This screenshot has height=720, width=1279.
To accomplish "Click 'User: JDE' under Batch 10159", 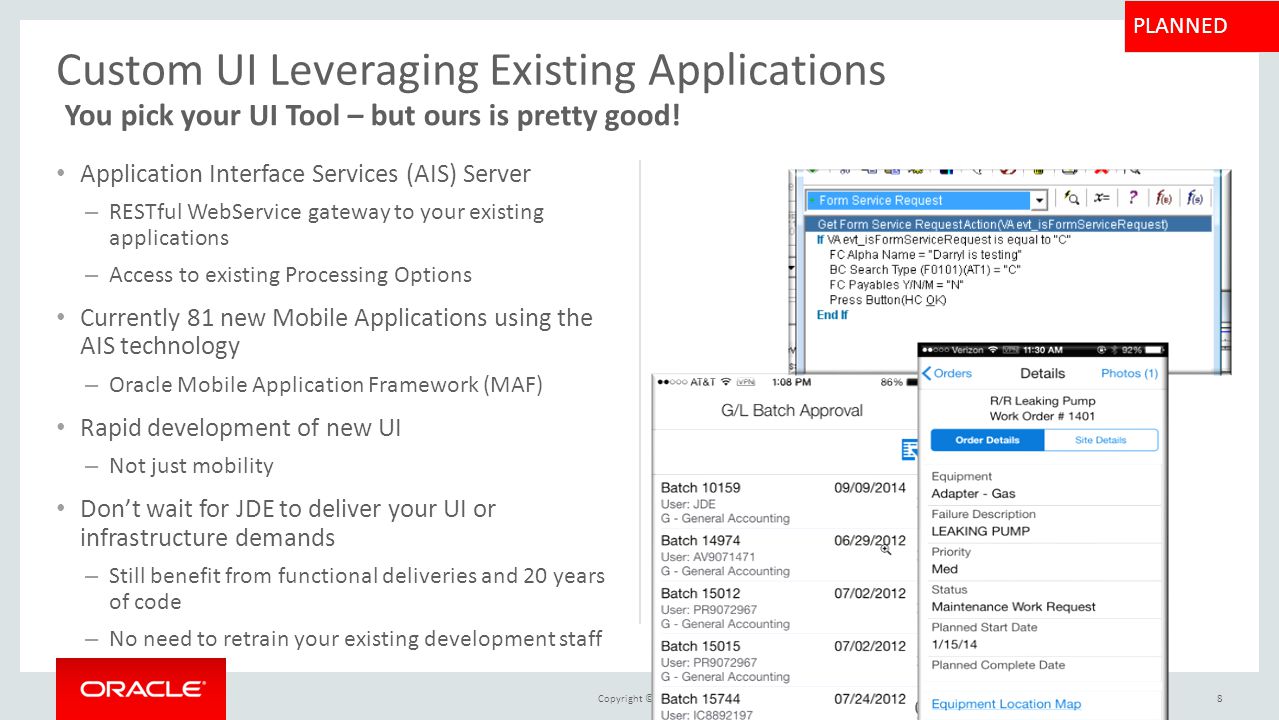I will tap(689, 504).
